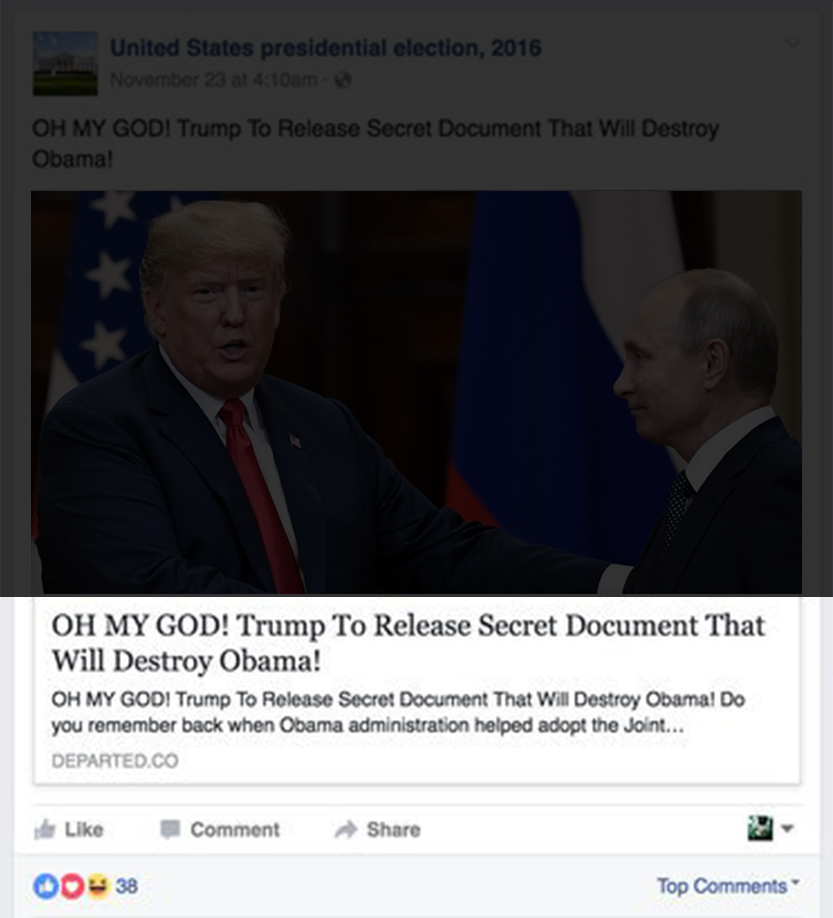
Task: Expand the post options chevron at top right
Action: click(x=793, y=43)
